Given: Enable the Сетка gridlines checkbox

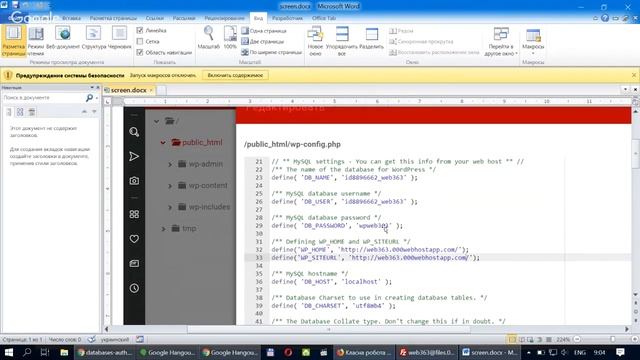Looking at the screenshot, I should click(x=140, y=41).
